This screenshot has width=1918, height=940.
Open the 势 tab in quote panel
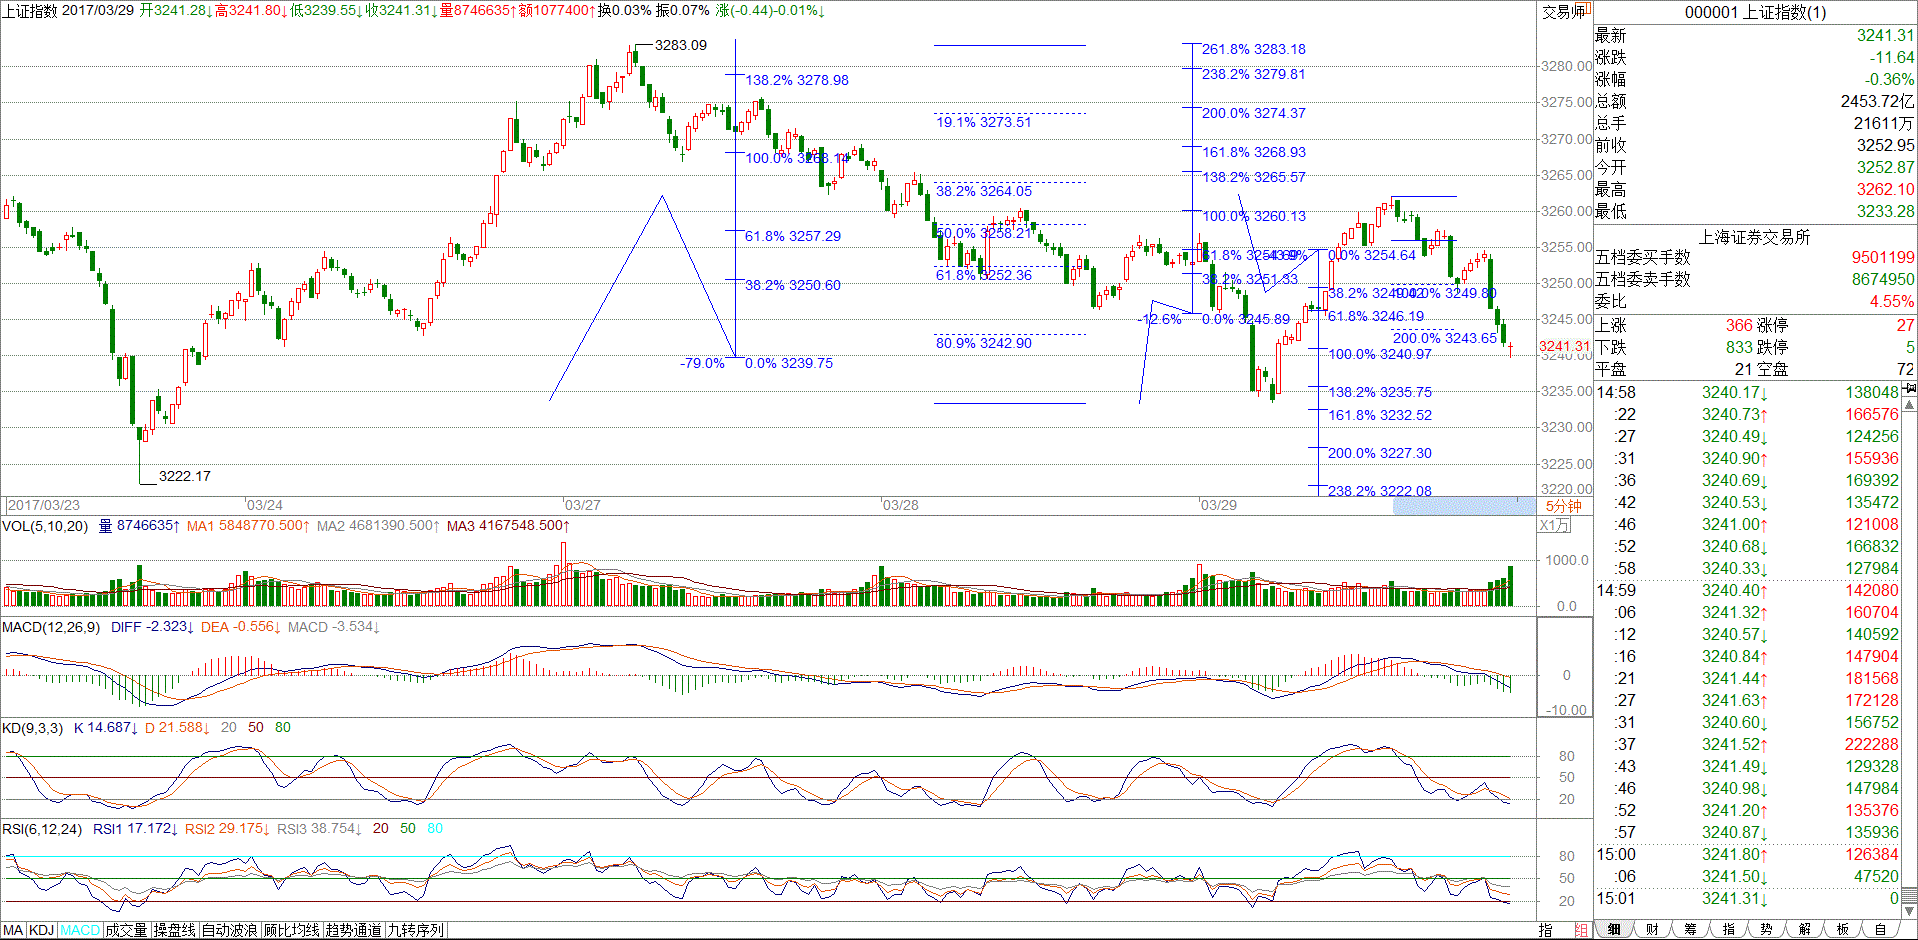(1766, 930)
